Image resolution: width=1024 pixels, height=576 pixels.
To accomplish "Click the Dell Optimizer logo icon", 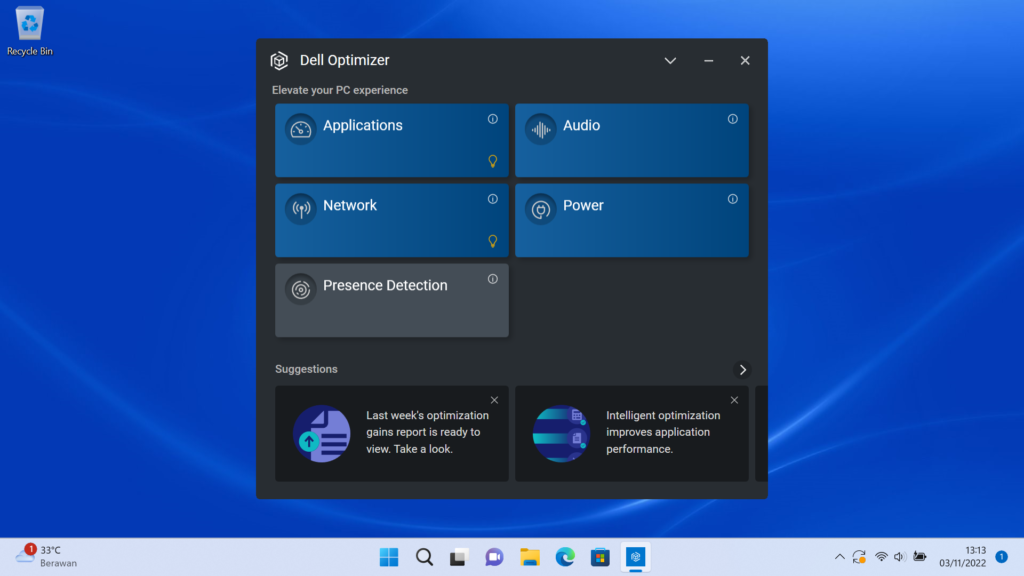I will pyautogui.click(x=280, y=61).
